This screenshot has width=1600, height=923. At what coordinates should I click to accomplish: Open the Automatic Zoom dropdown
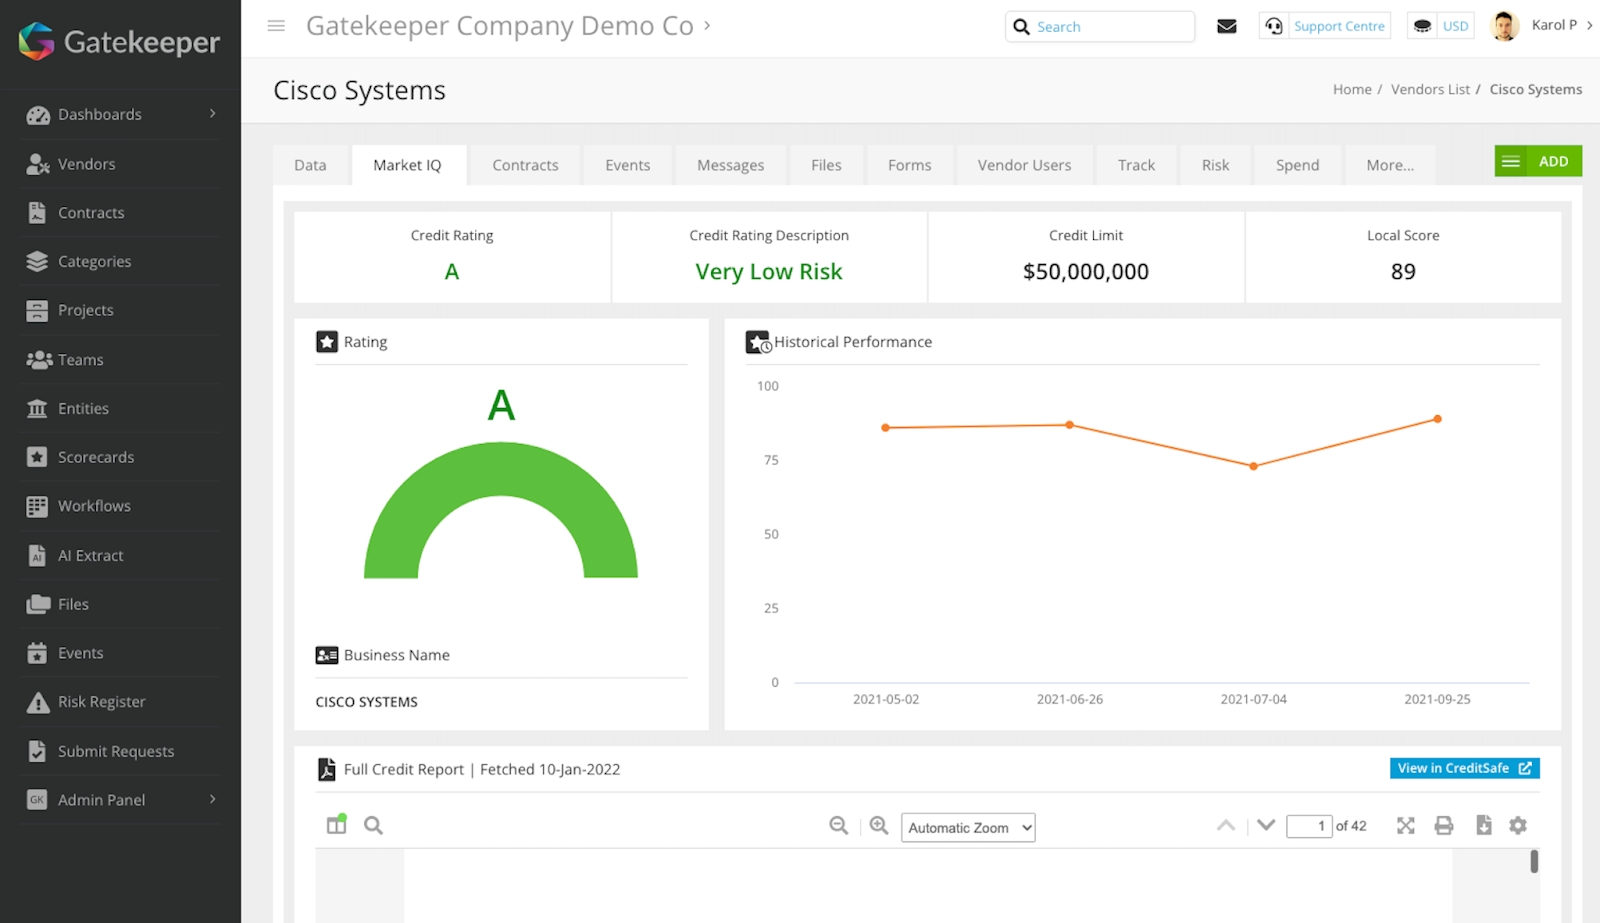pos(968,827)
